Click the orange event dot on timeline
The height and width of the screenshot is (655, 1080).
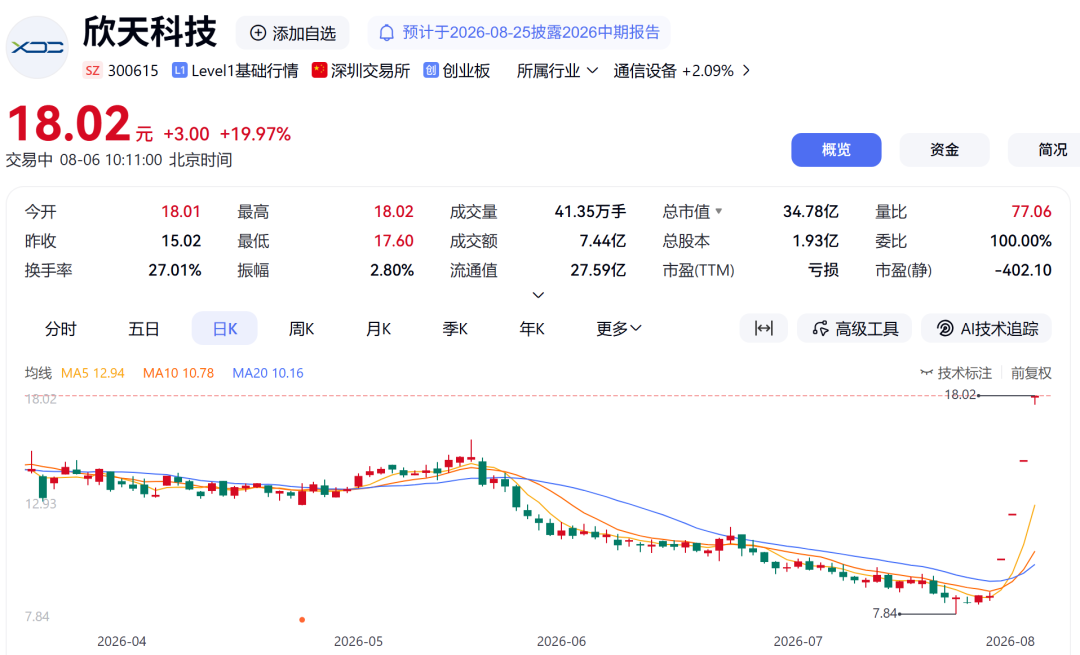pyautogui.click(x=302, y=620)
